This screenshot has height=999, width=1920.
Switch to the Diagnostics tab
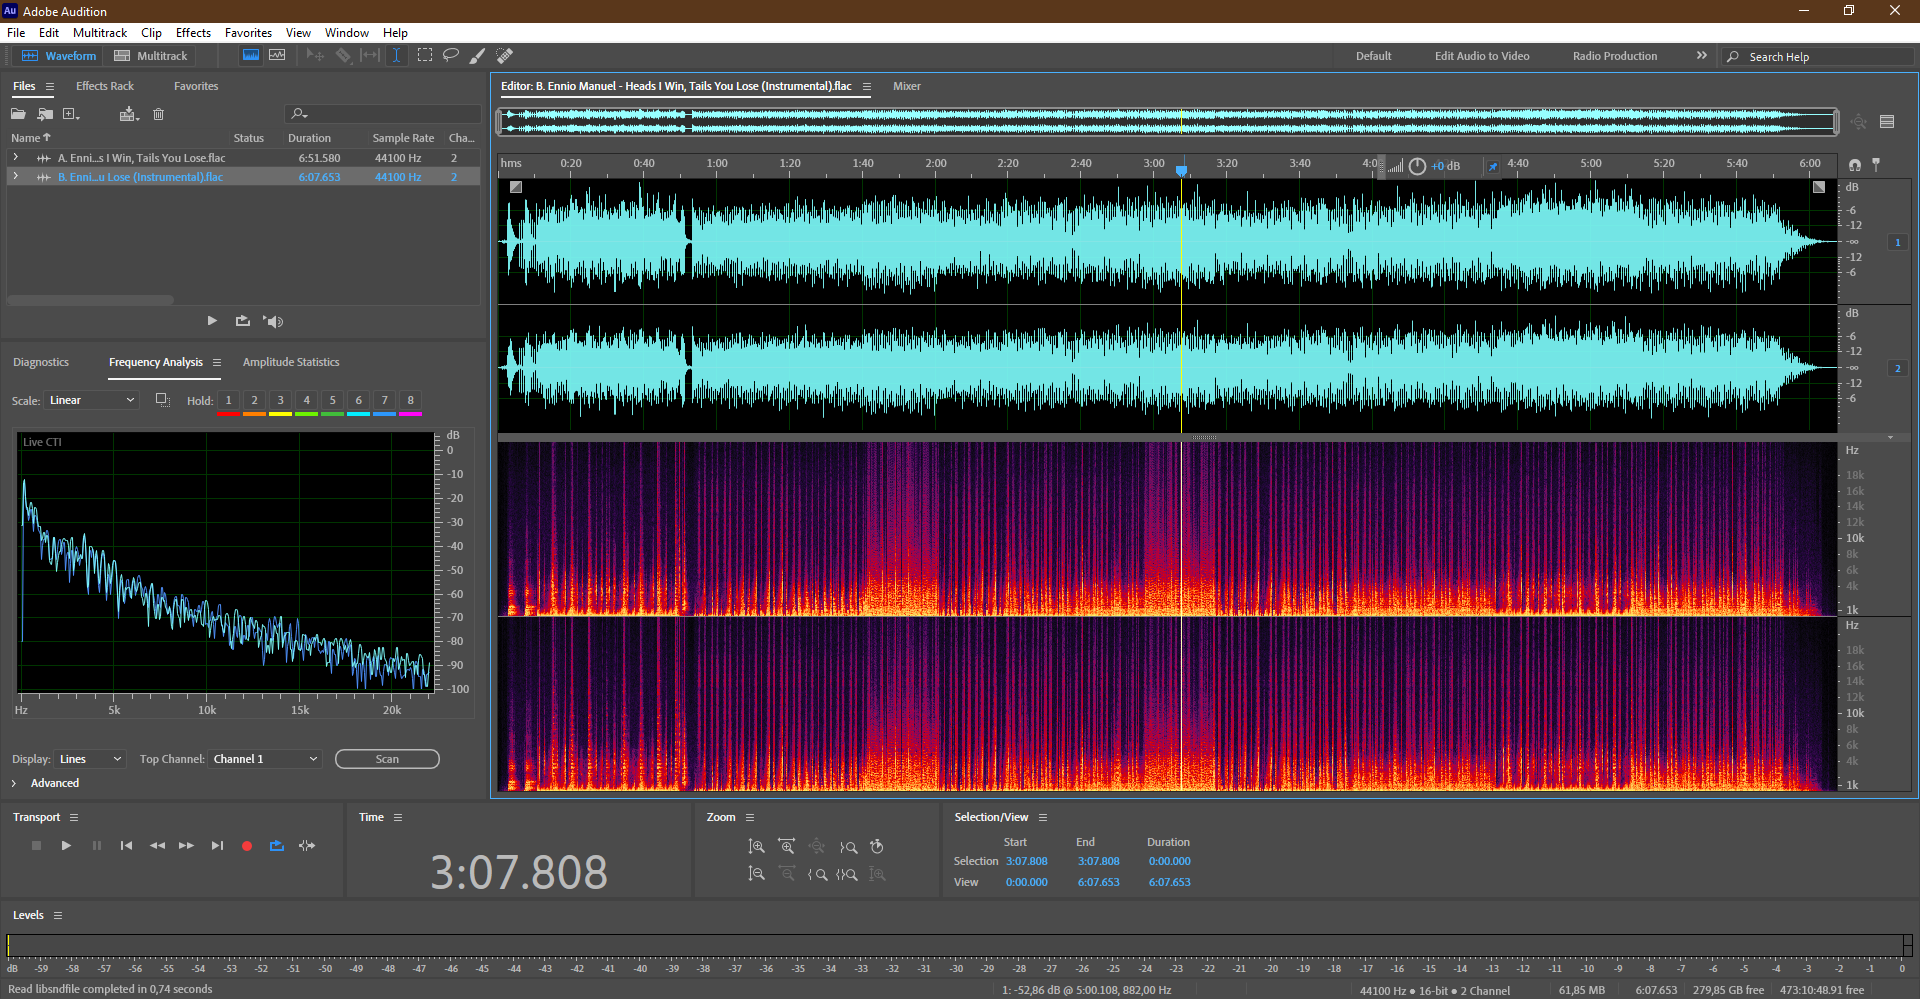tap(41, 362)
